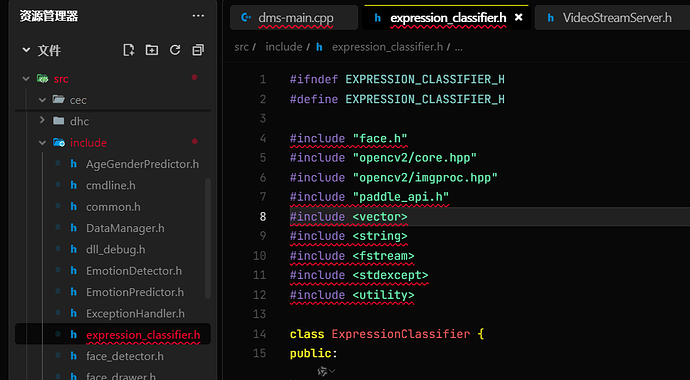Open the explorer panel more options (…) menu

[198, 16]
